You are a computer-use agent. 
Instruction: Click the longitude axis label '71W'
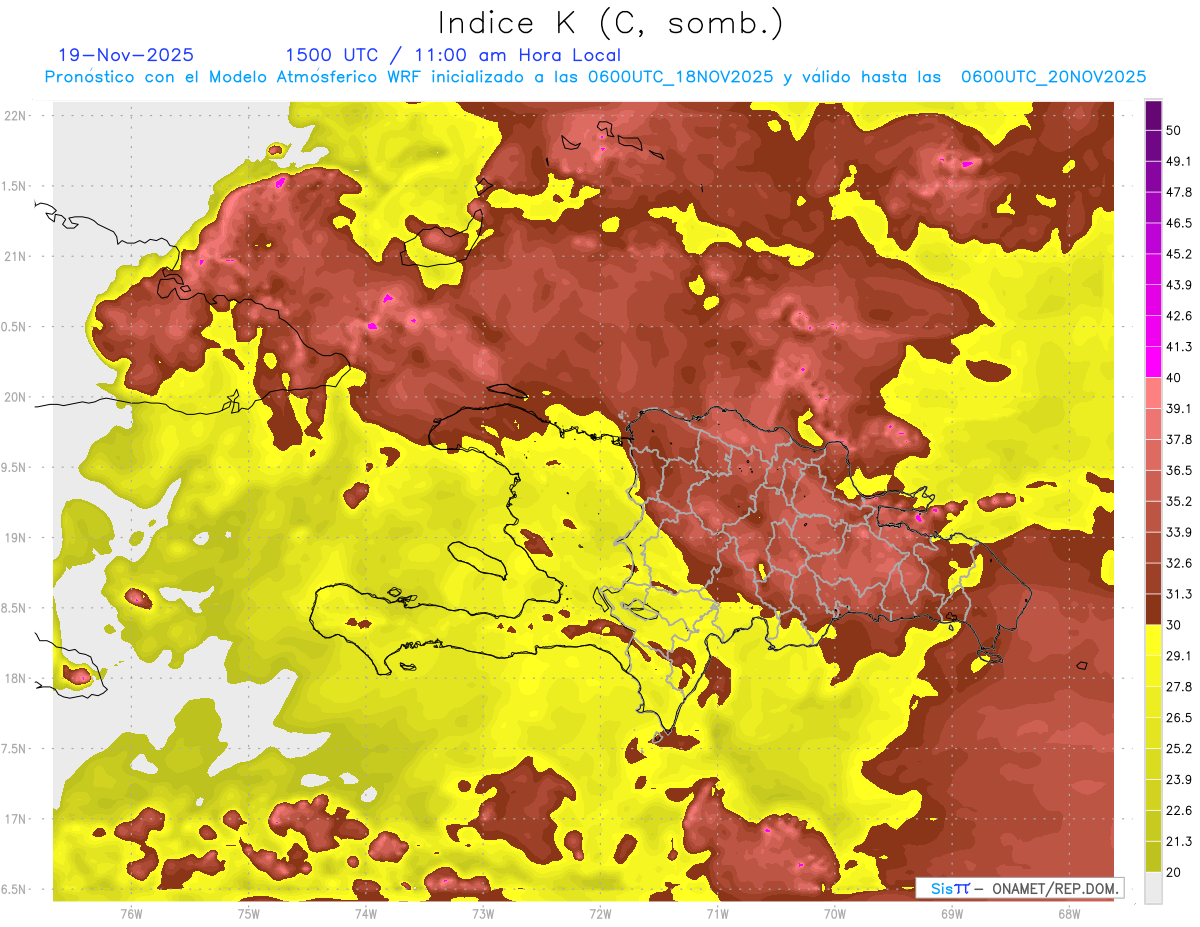717,913
